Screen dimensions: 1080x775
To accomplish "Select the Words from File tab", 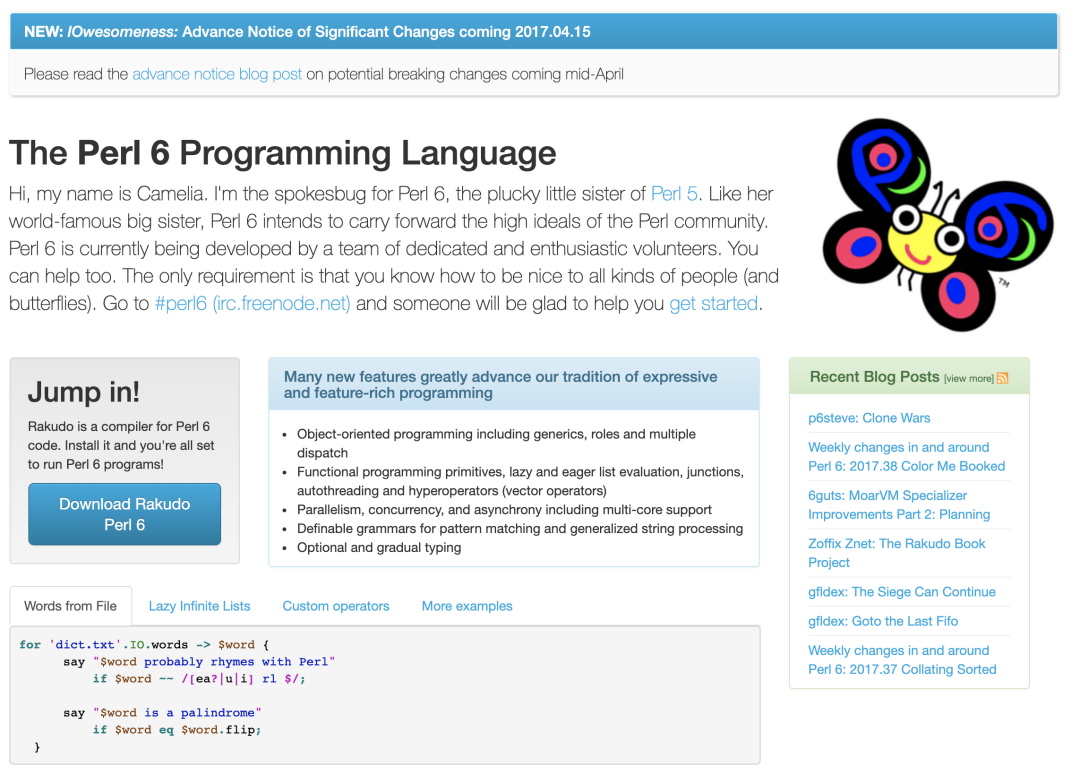I will click(70, 606).
